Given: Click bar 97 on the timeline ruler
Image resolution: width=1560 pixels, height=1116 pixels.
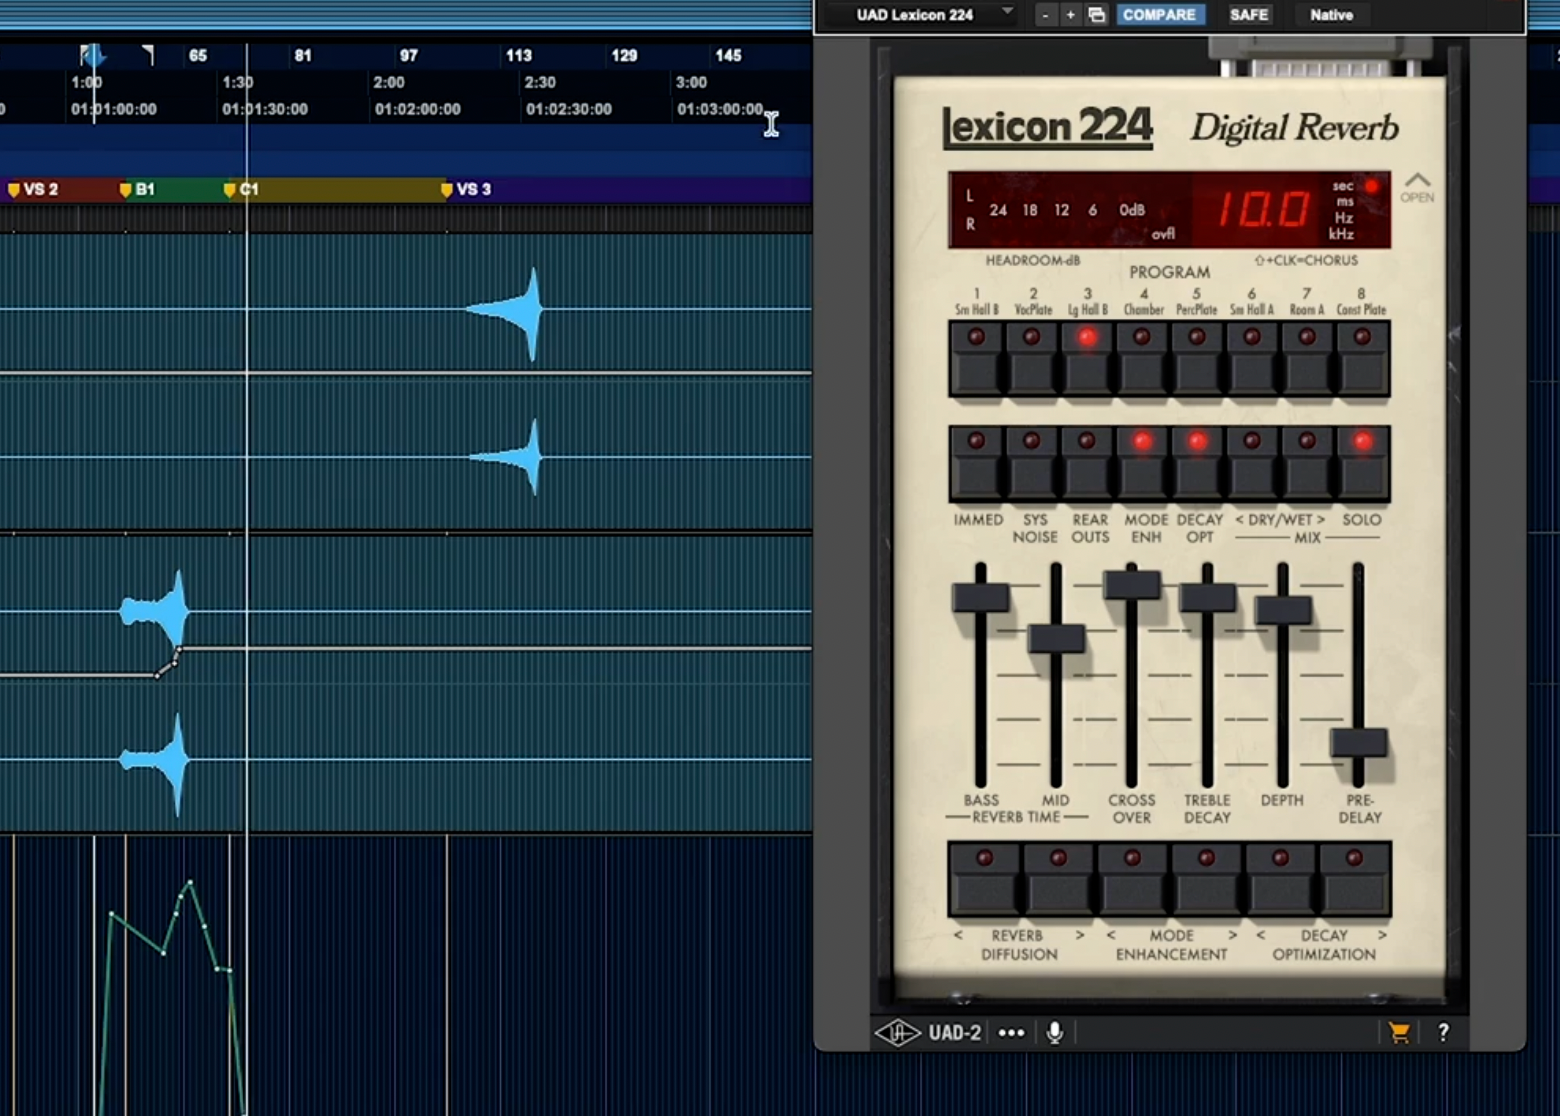Looking at the screenshot, I should coord(408,56).
